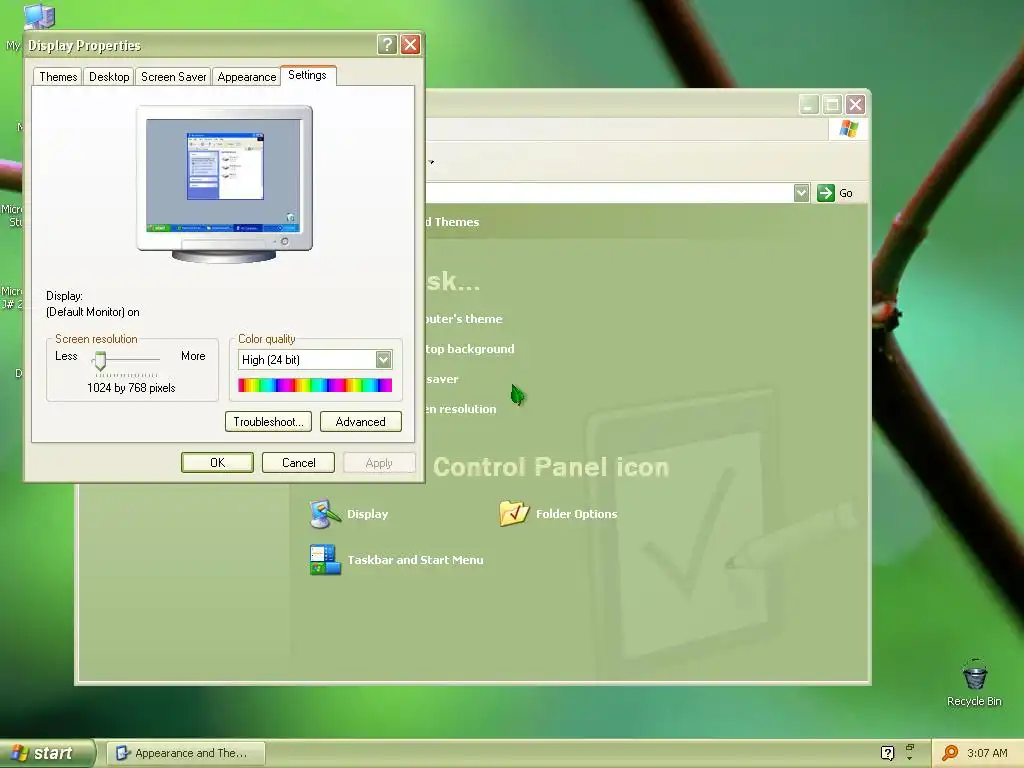Click the color quality rainbow bar
1024x768 pixels.
point(315,385)
